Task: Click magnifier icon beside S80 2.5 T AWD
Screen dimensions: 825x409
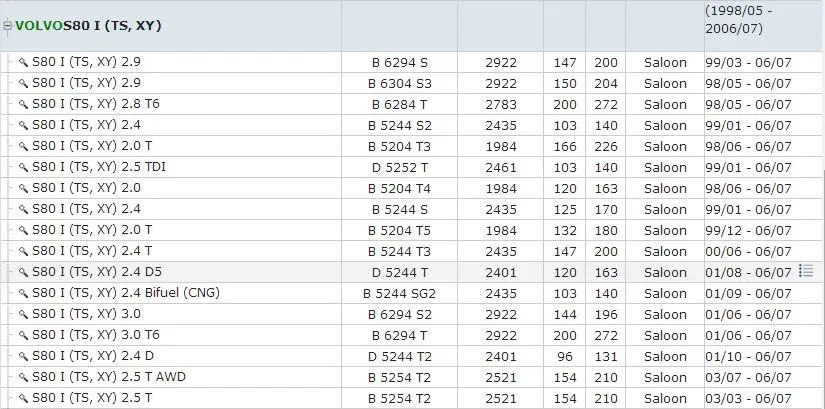Action: pos(23,378)
